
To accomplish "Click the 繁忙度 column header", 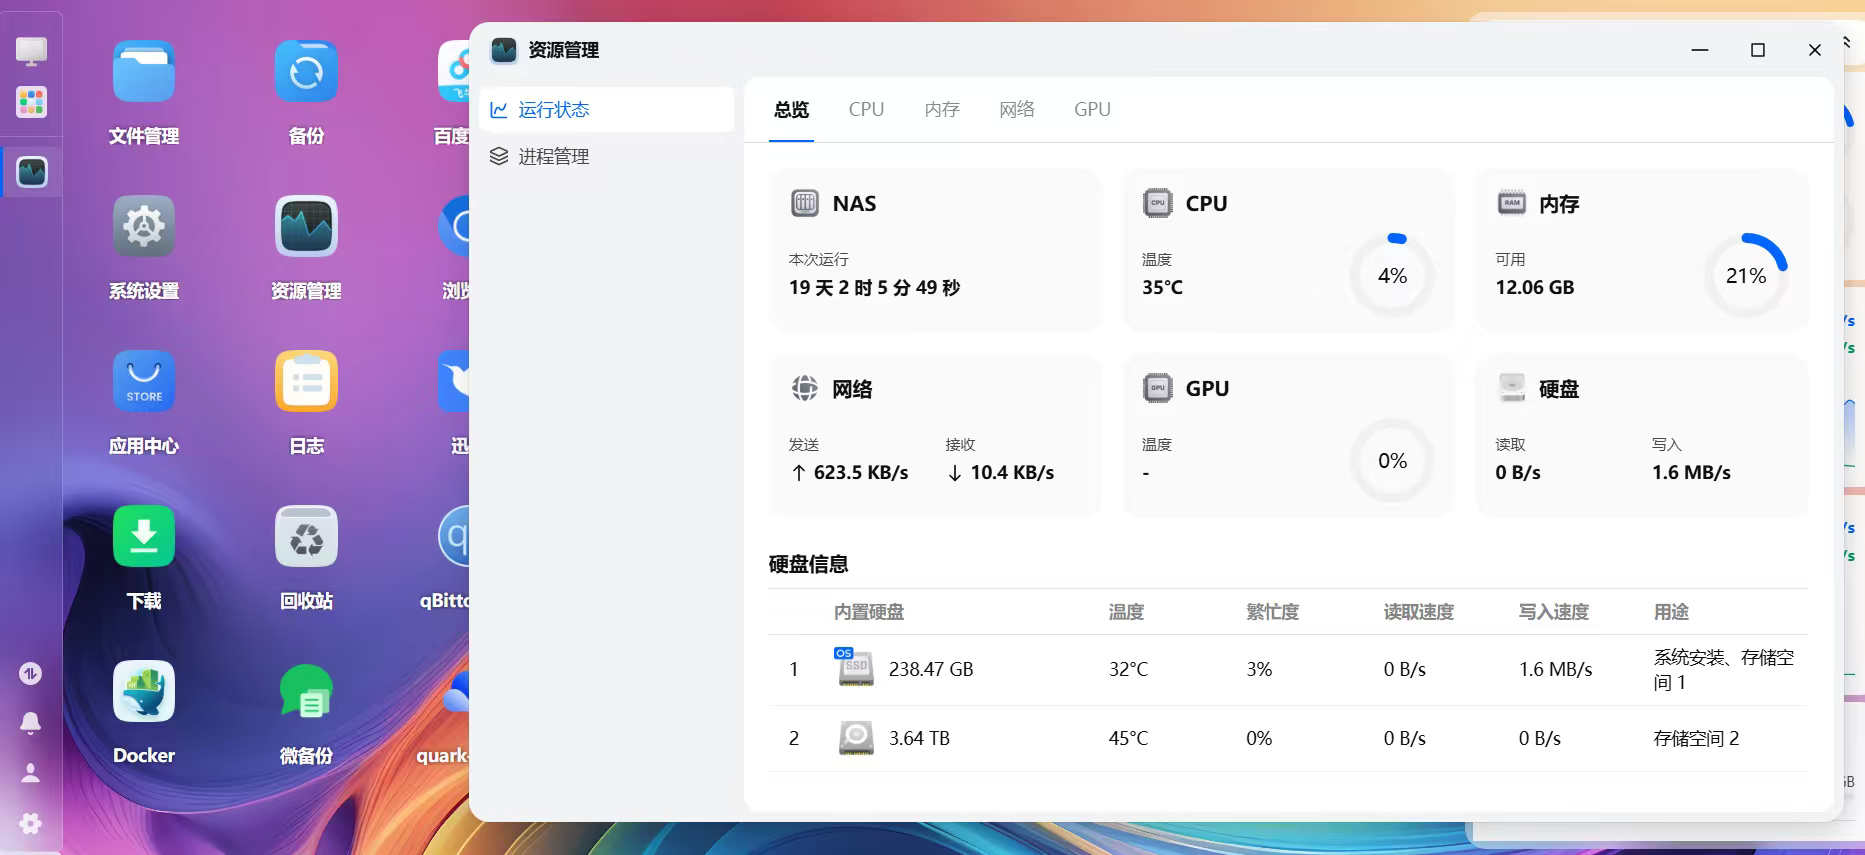I will [x=1272, y=612].
